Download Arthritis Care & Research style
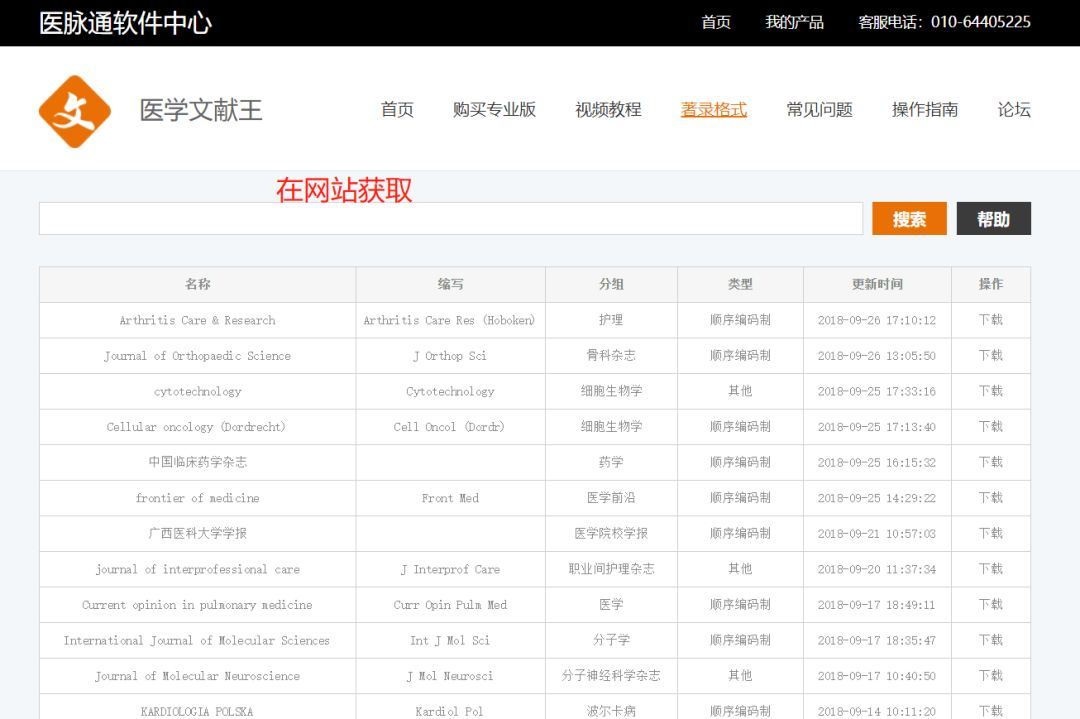The height and width of the screenshot is (719, 1080). click(x=991, y=320)
